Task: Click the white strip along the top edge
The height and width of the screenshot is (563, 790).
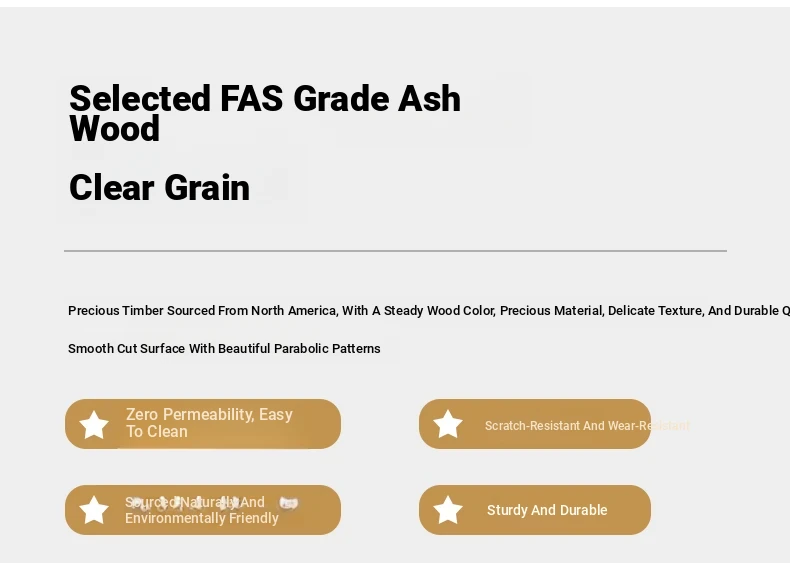Action: coord(395,3)
